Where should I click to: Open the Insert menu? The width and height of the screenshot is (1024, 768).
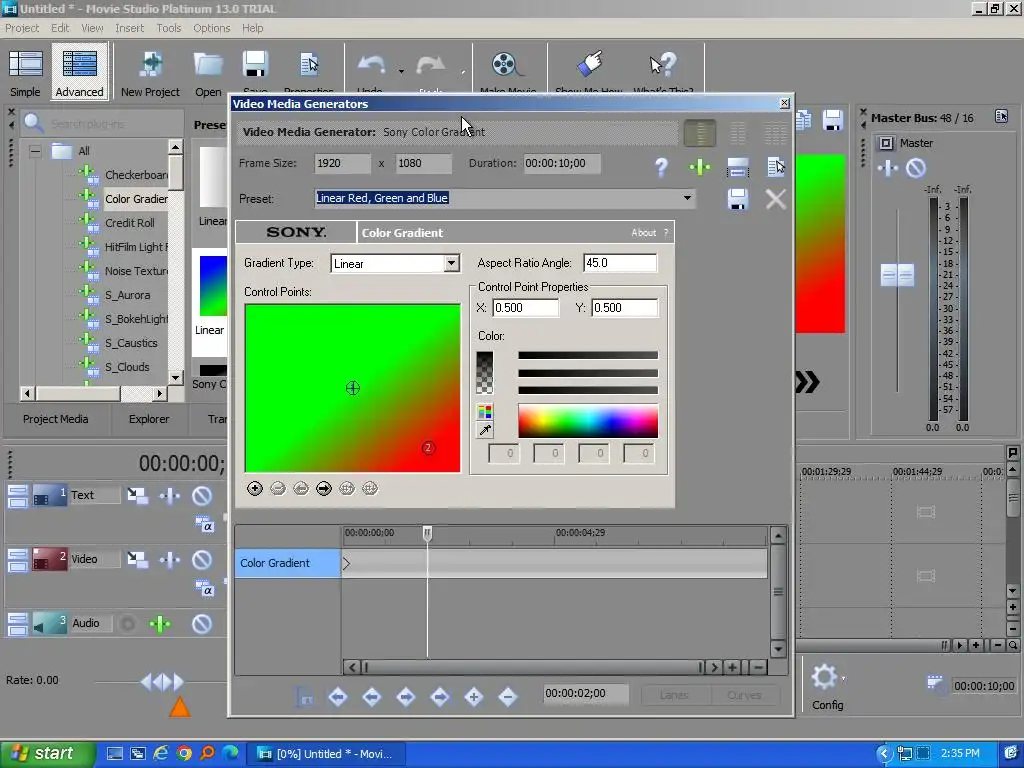point(129,28)
